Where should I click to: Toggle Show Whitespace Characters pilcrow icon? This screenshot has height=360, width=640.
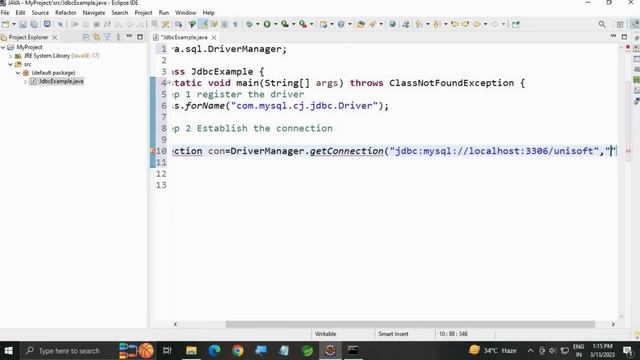pos(236,24)
